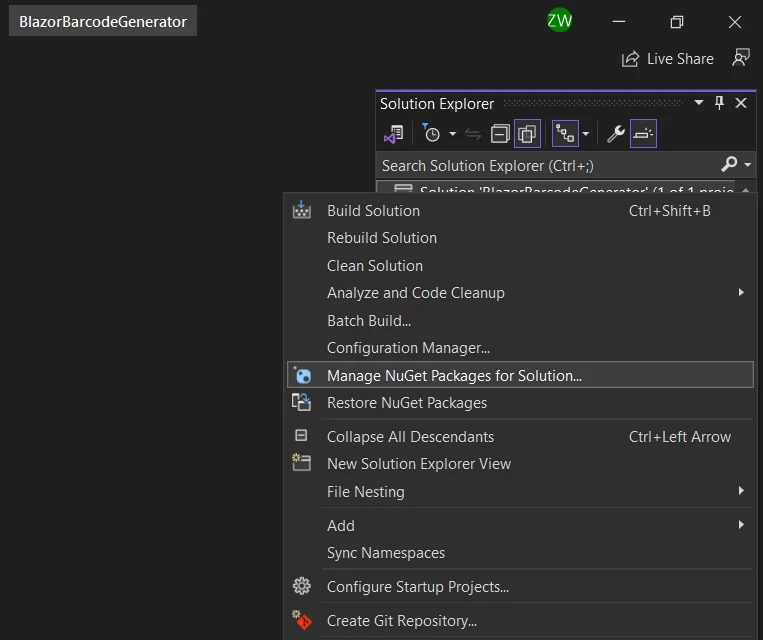Toggle the Show All Files button
Image resolution: width=763 pixels, height=640 pixels.
click(x=527, y=134)
